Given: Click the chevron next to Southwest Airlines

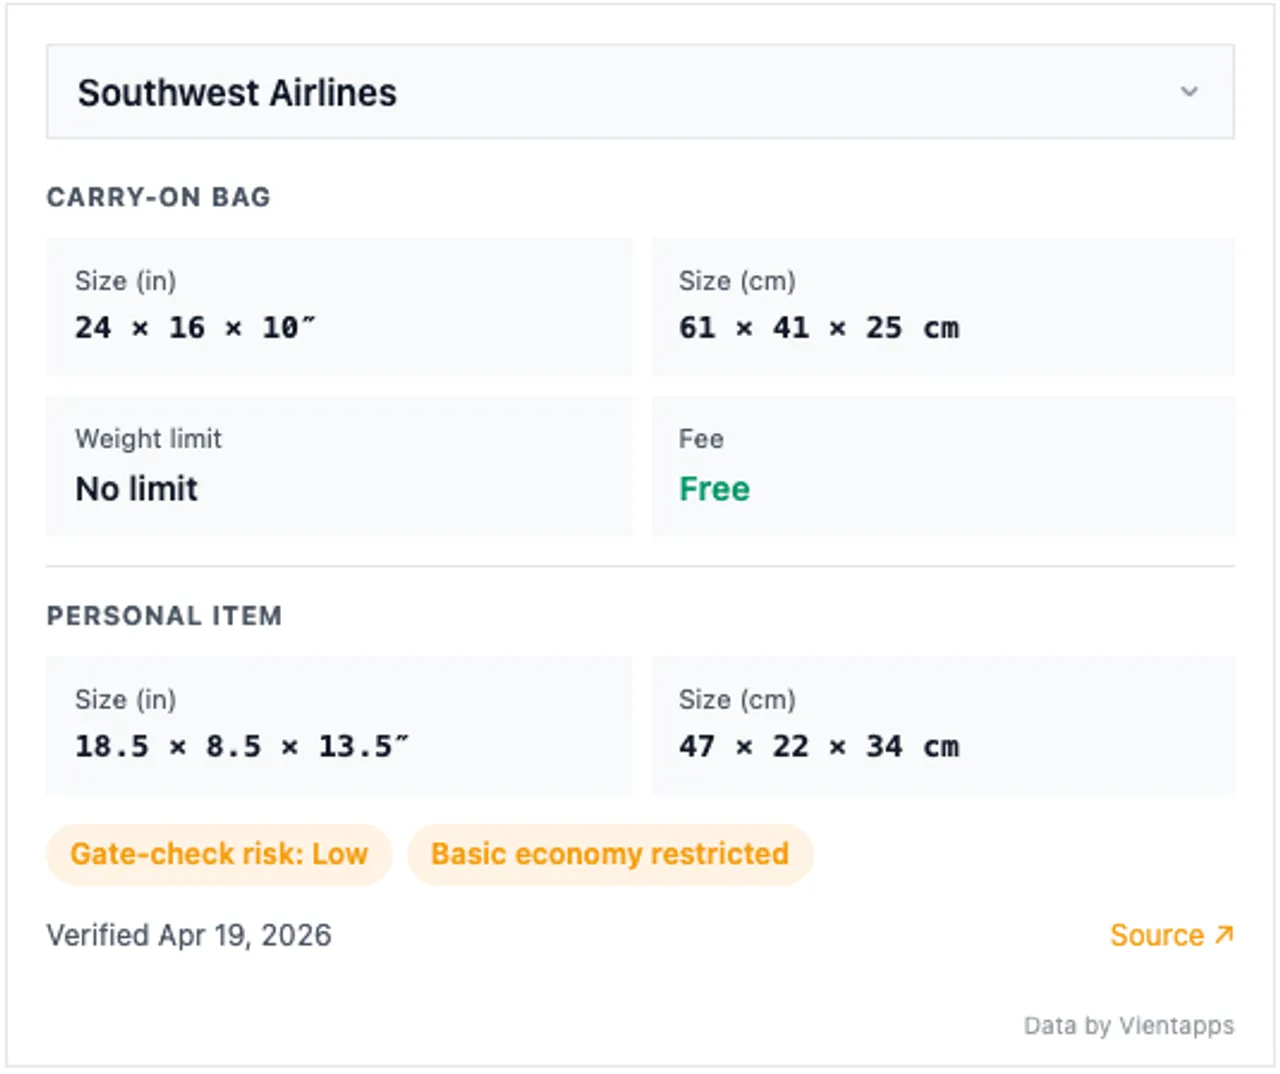Looking at the screenshot, I should pos(1189,92).
